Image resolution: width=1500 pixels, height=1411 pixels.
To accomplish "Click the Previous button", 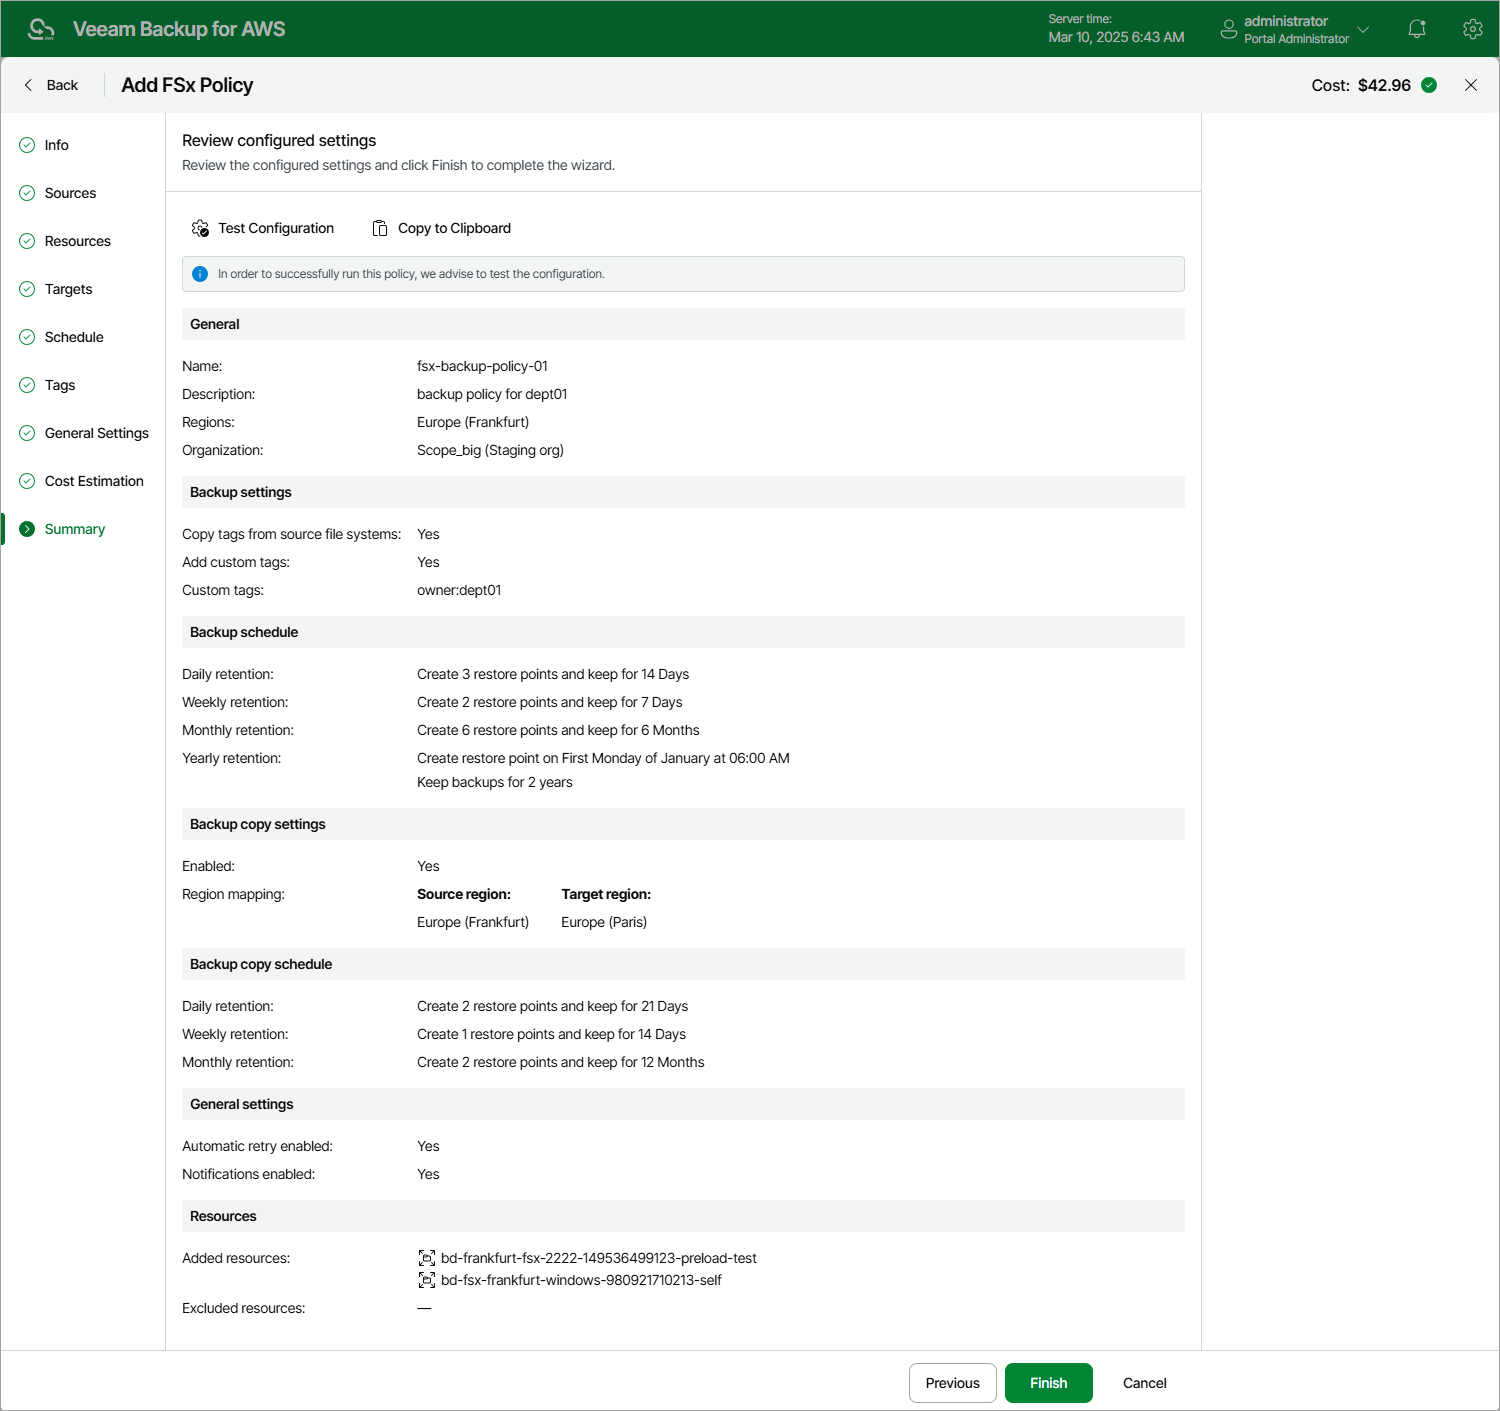I will coord(952,1383).
